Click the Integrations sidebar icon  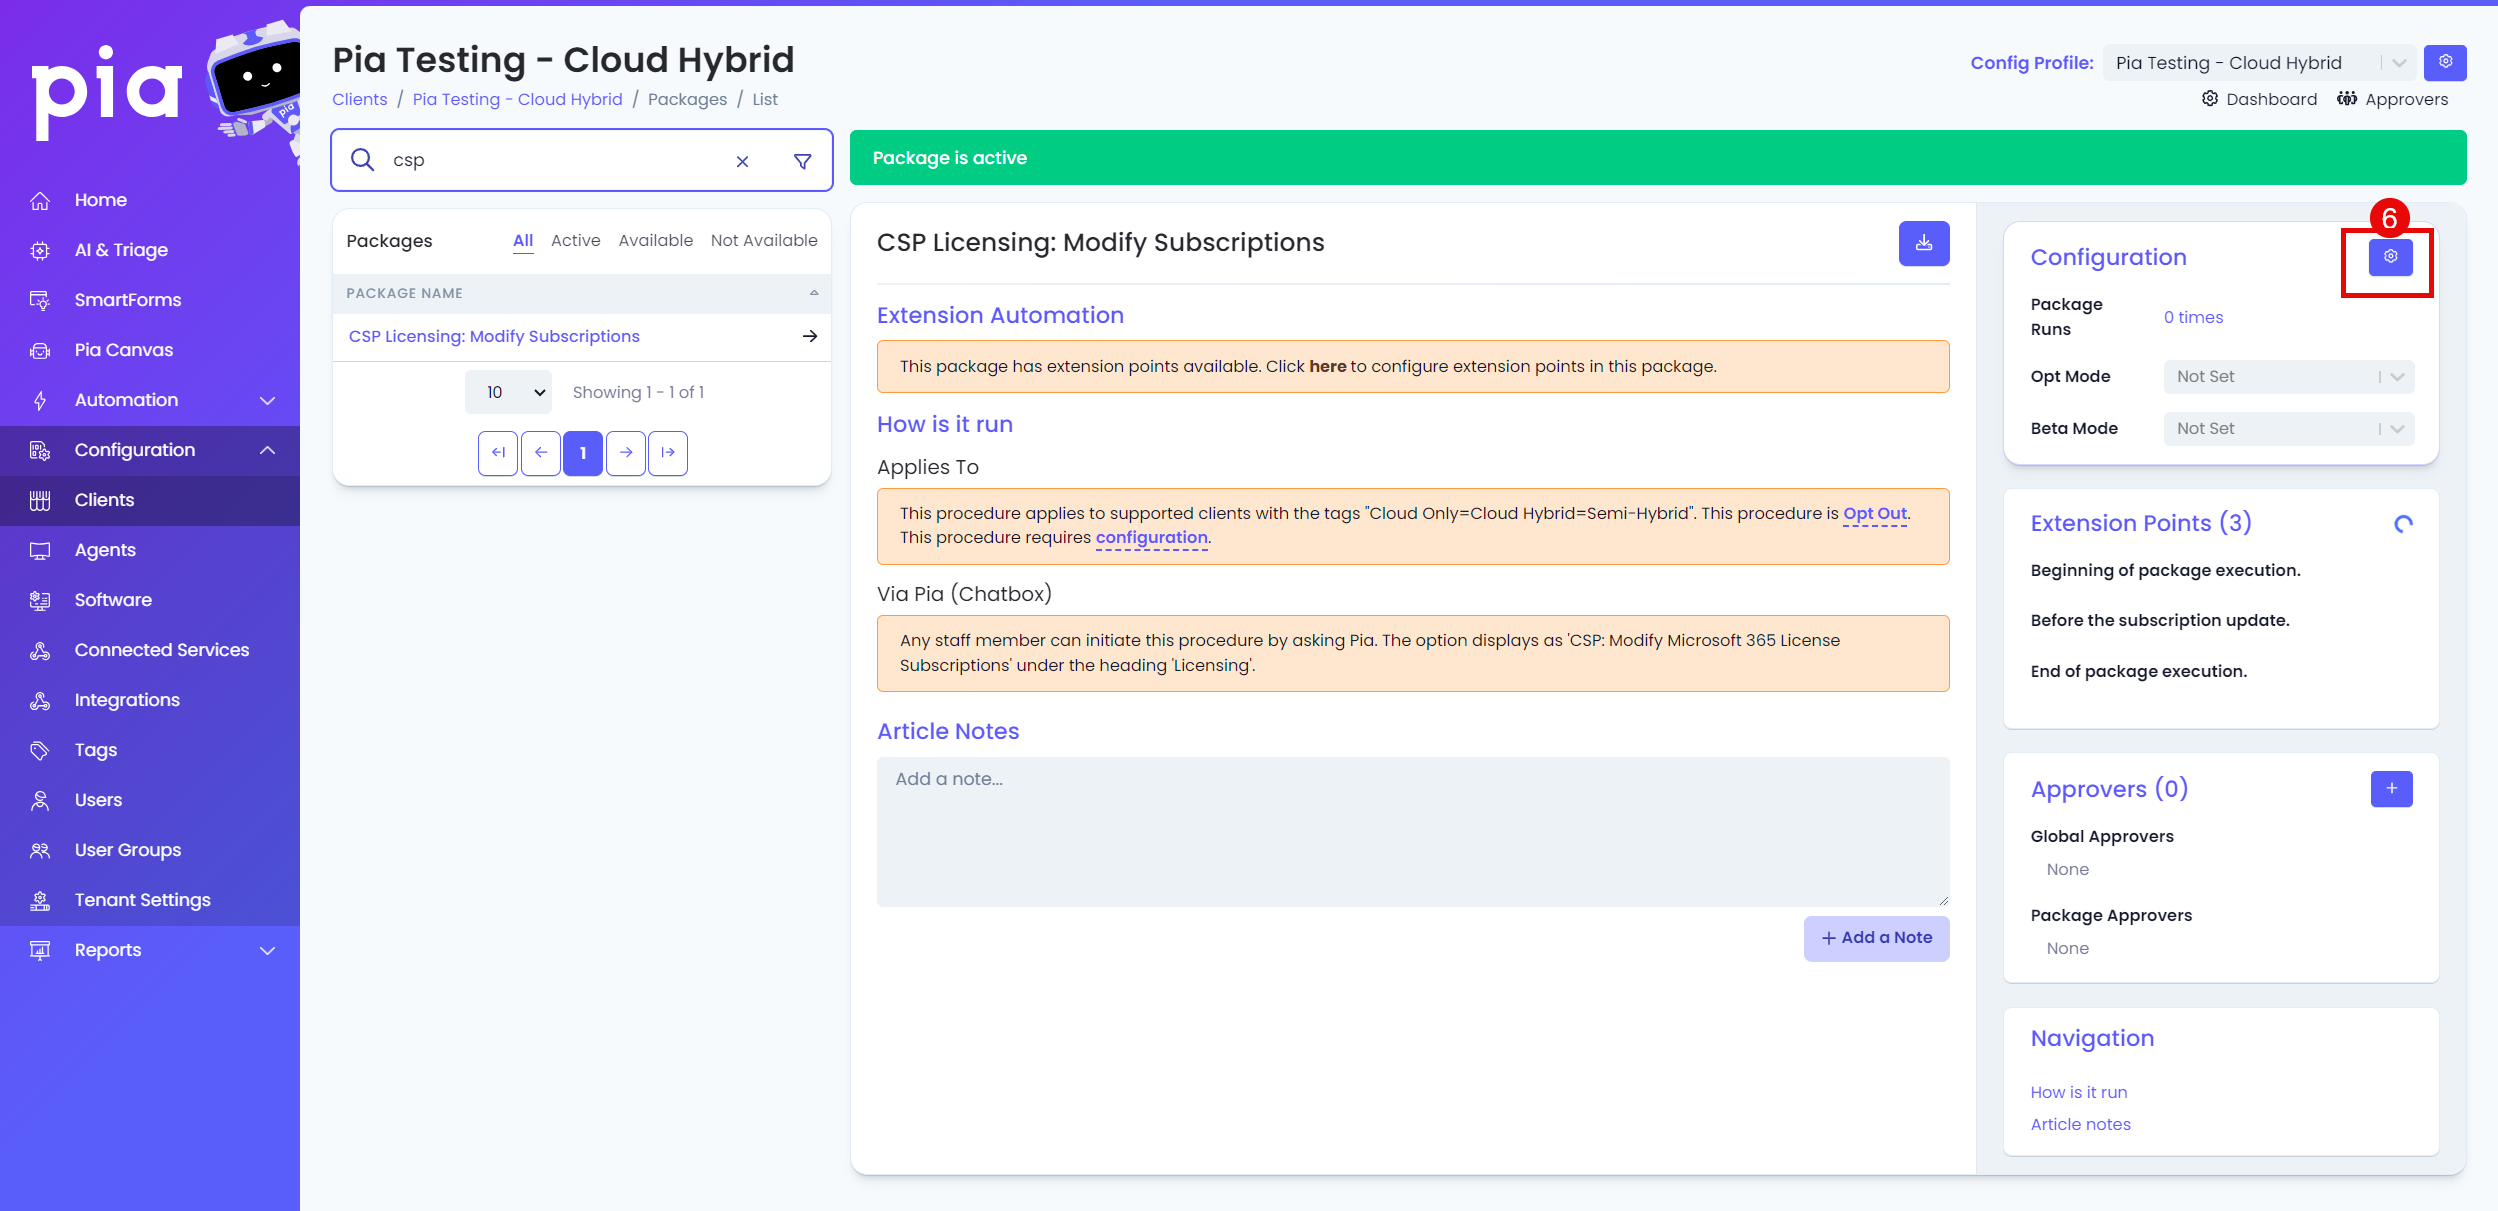(40, 701)
